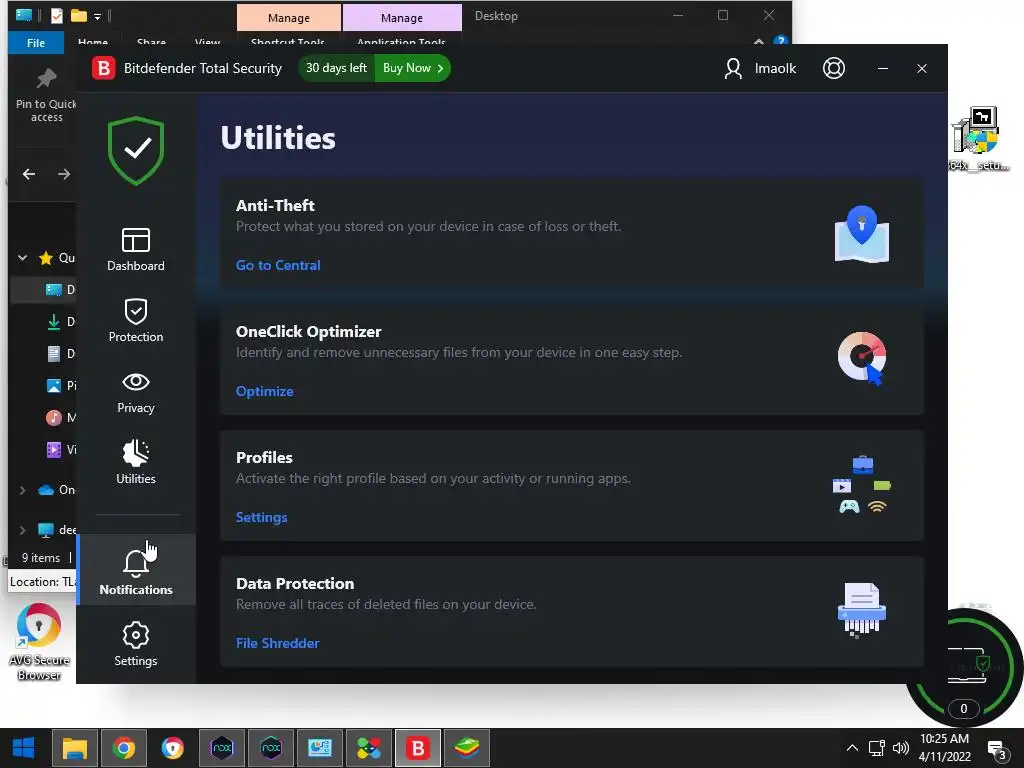Select Pictures folder in Explorer tree

[61, 385]
